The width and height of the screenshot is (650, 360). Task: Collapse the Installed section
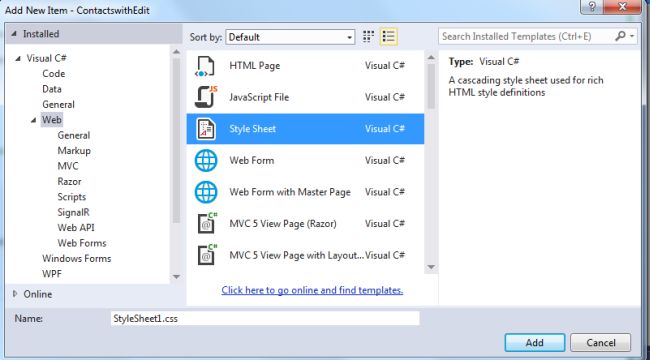coord(15,34)
